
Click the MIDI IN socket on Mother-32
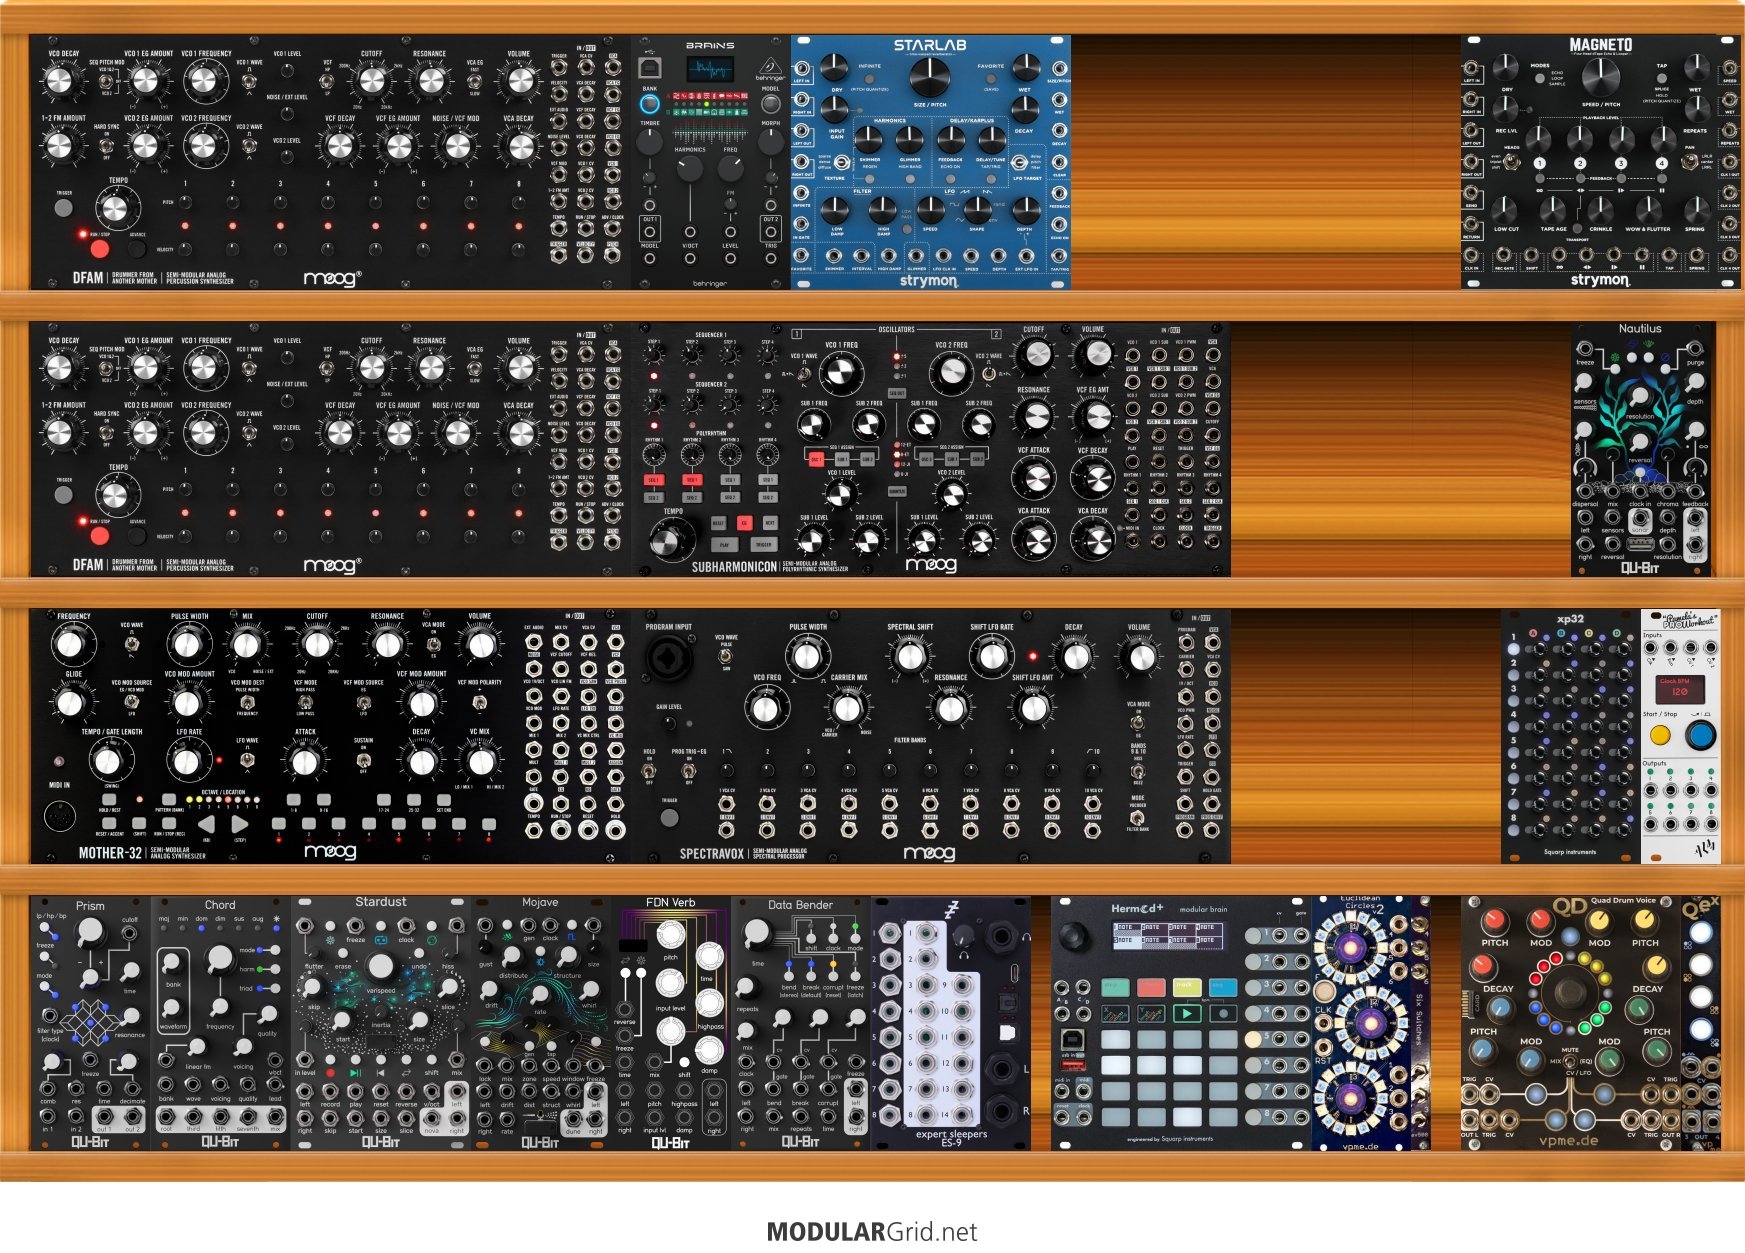coord(60,817)
